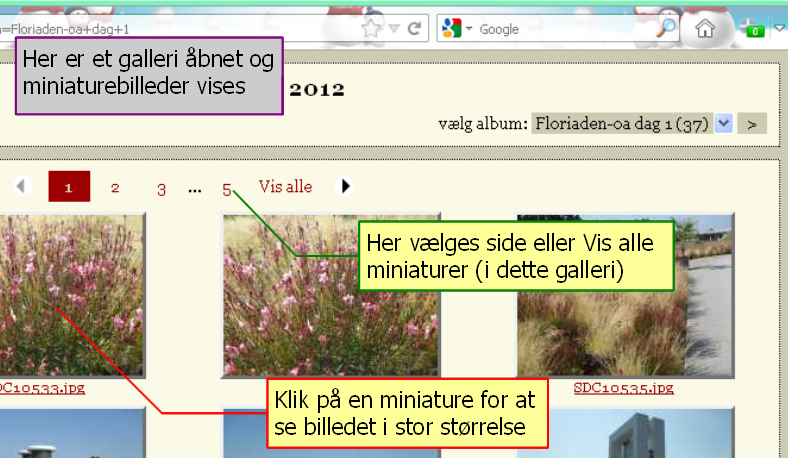Click the green add-on icon showing 0
Image resolution: width=788 pixels, height=458 pixels.
coord(753,29)
